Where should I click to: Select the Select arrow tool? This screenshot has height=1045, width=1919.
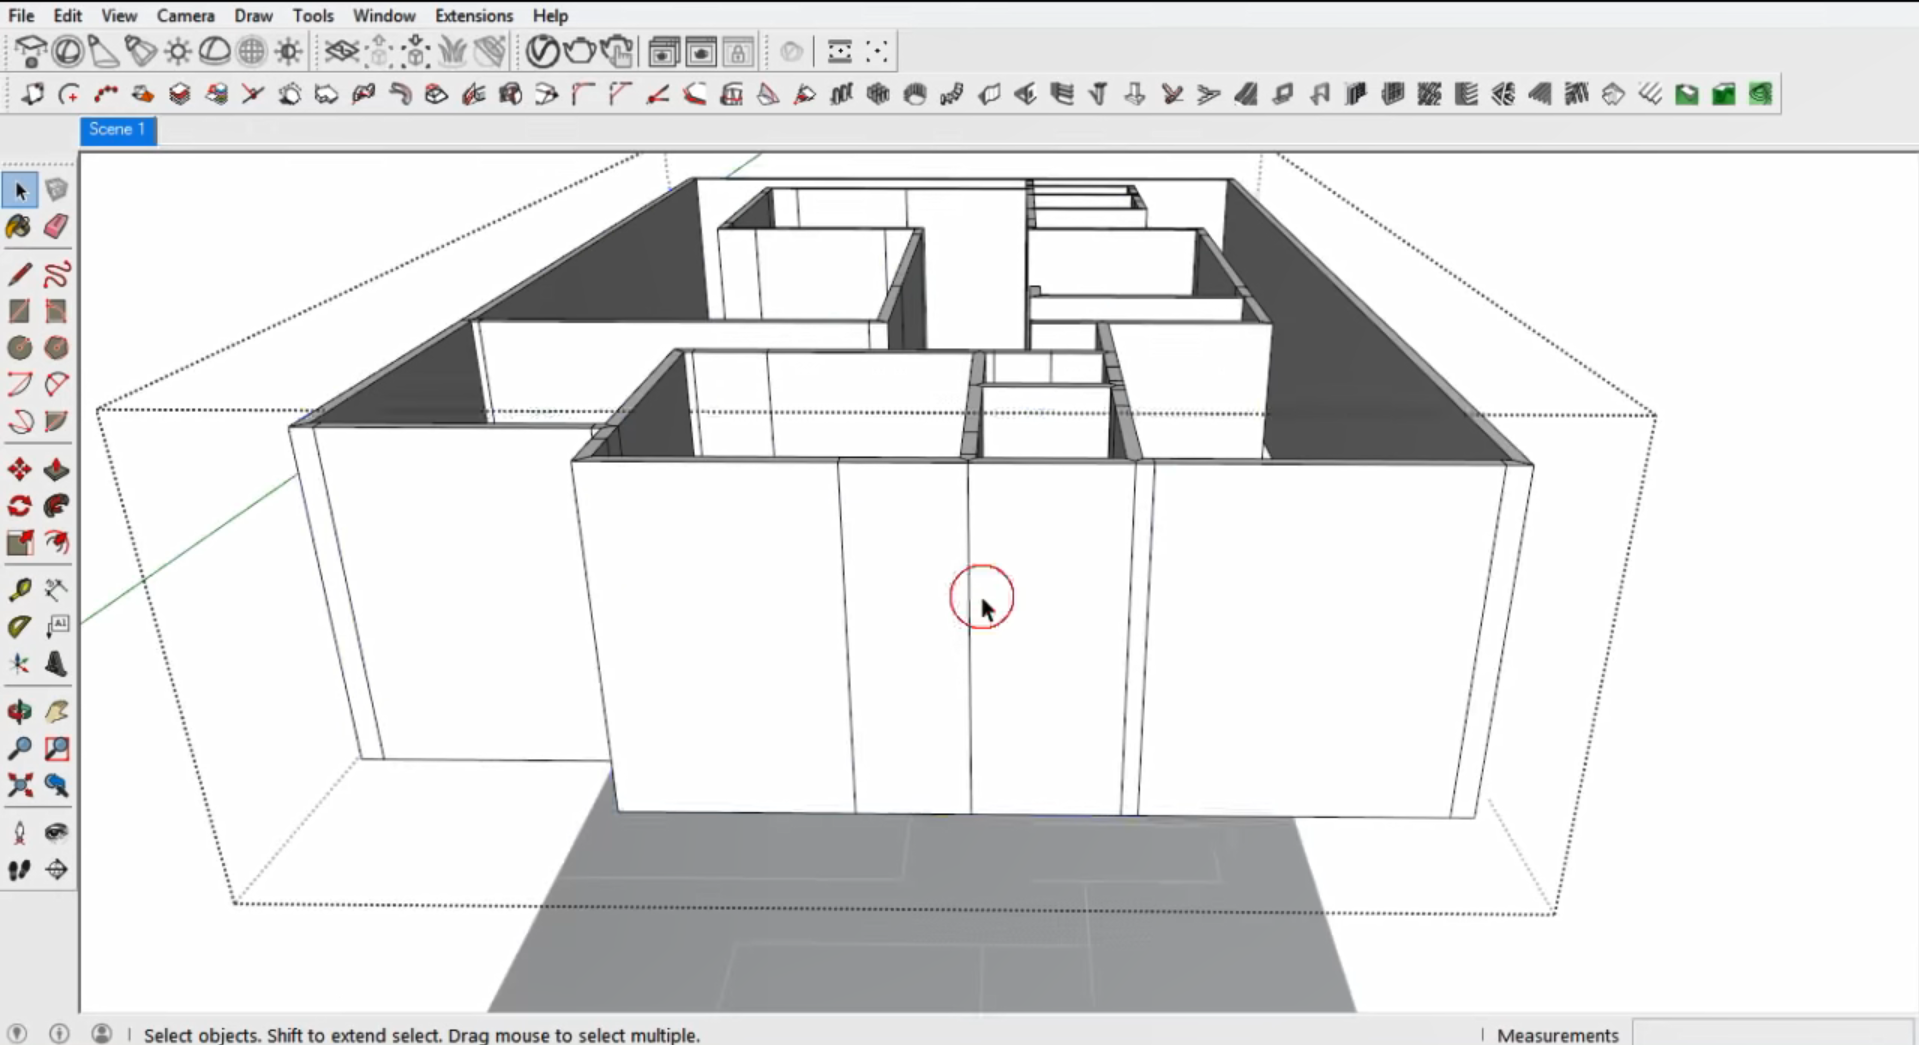(20, 190)
